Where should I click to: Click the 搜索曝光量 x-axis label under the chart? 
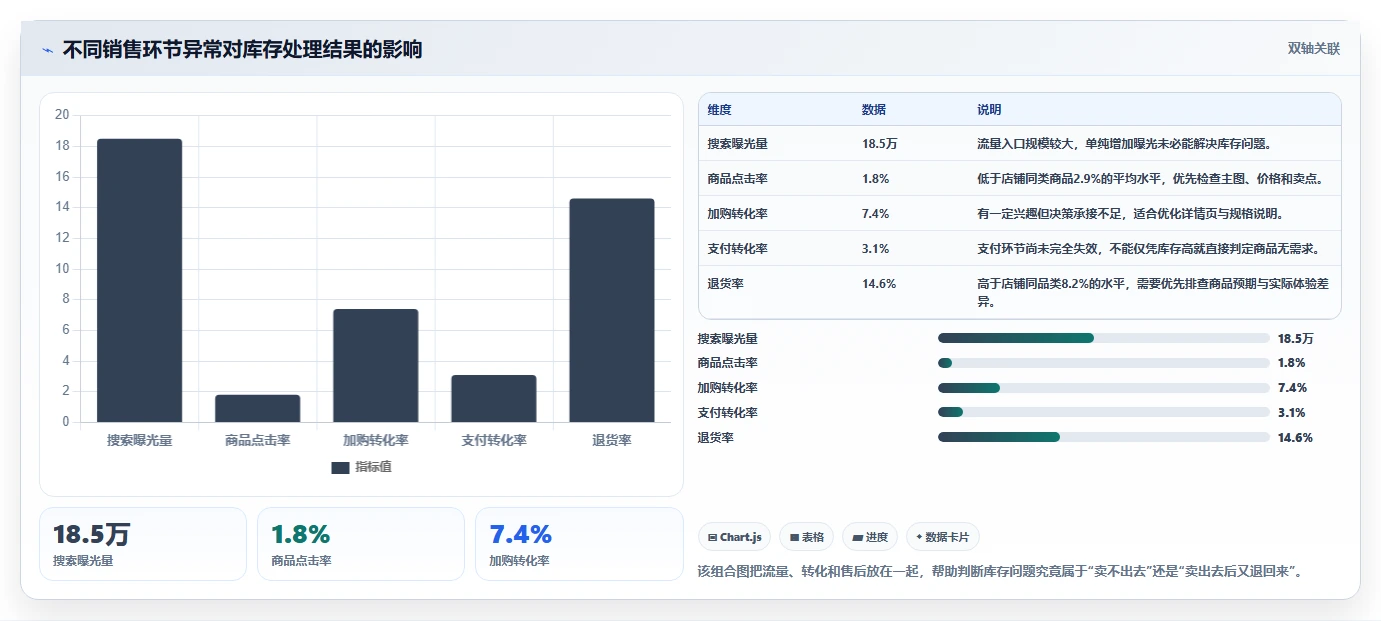pyautogui.click(x=140, y=440)
